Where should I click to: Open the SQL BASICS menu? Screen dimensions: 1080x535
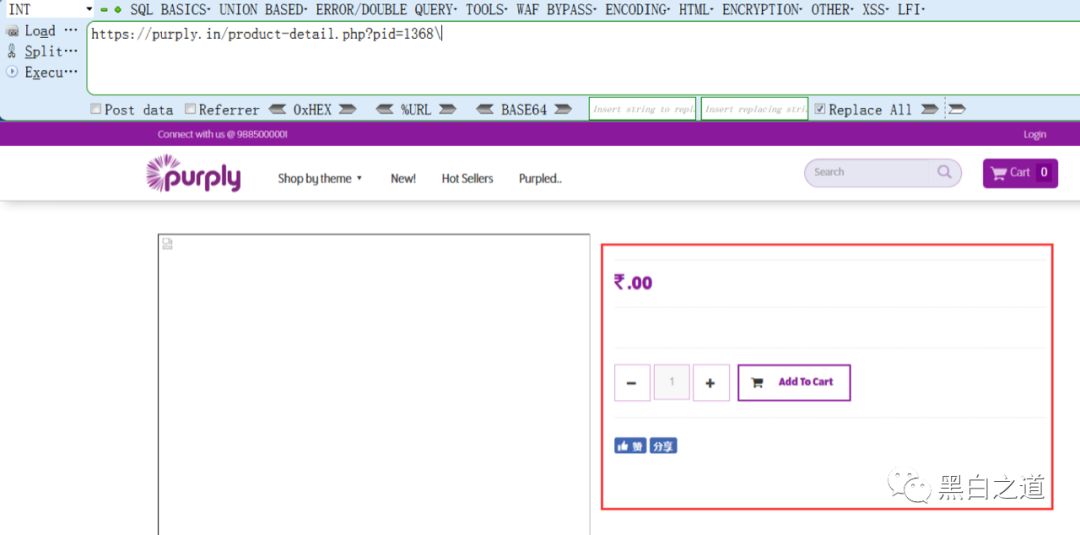169,10
